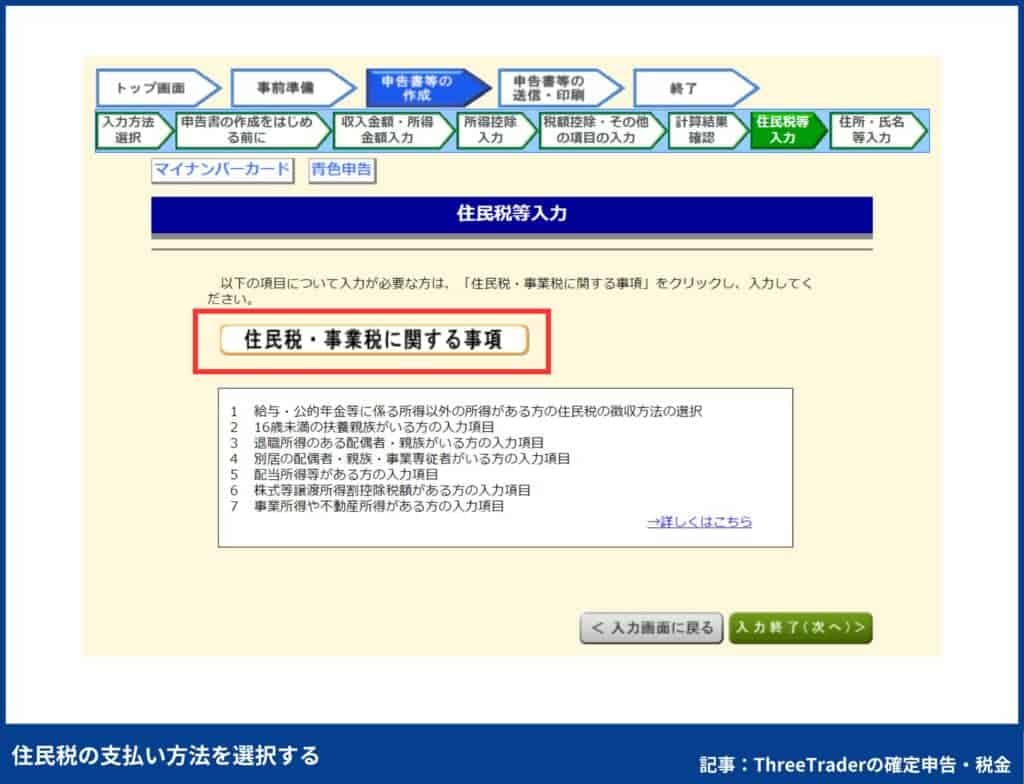Go to 申告書の作成をはじめる前に sub-step
The image size is (1024, 784).
(x=253, y=130)
